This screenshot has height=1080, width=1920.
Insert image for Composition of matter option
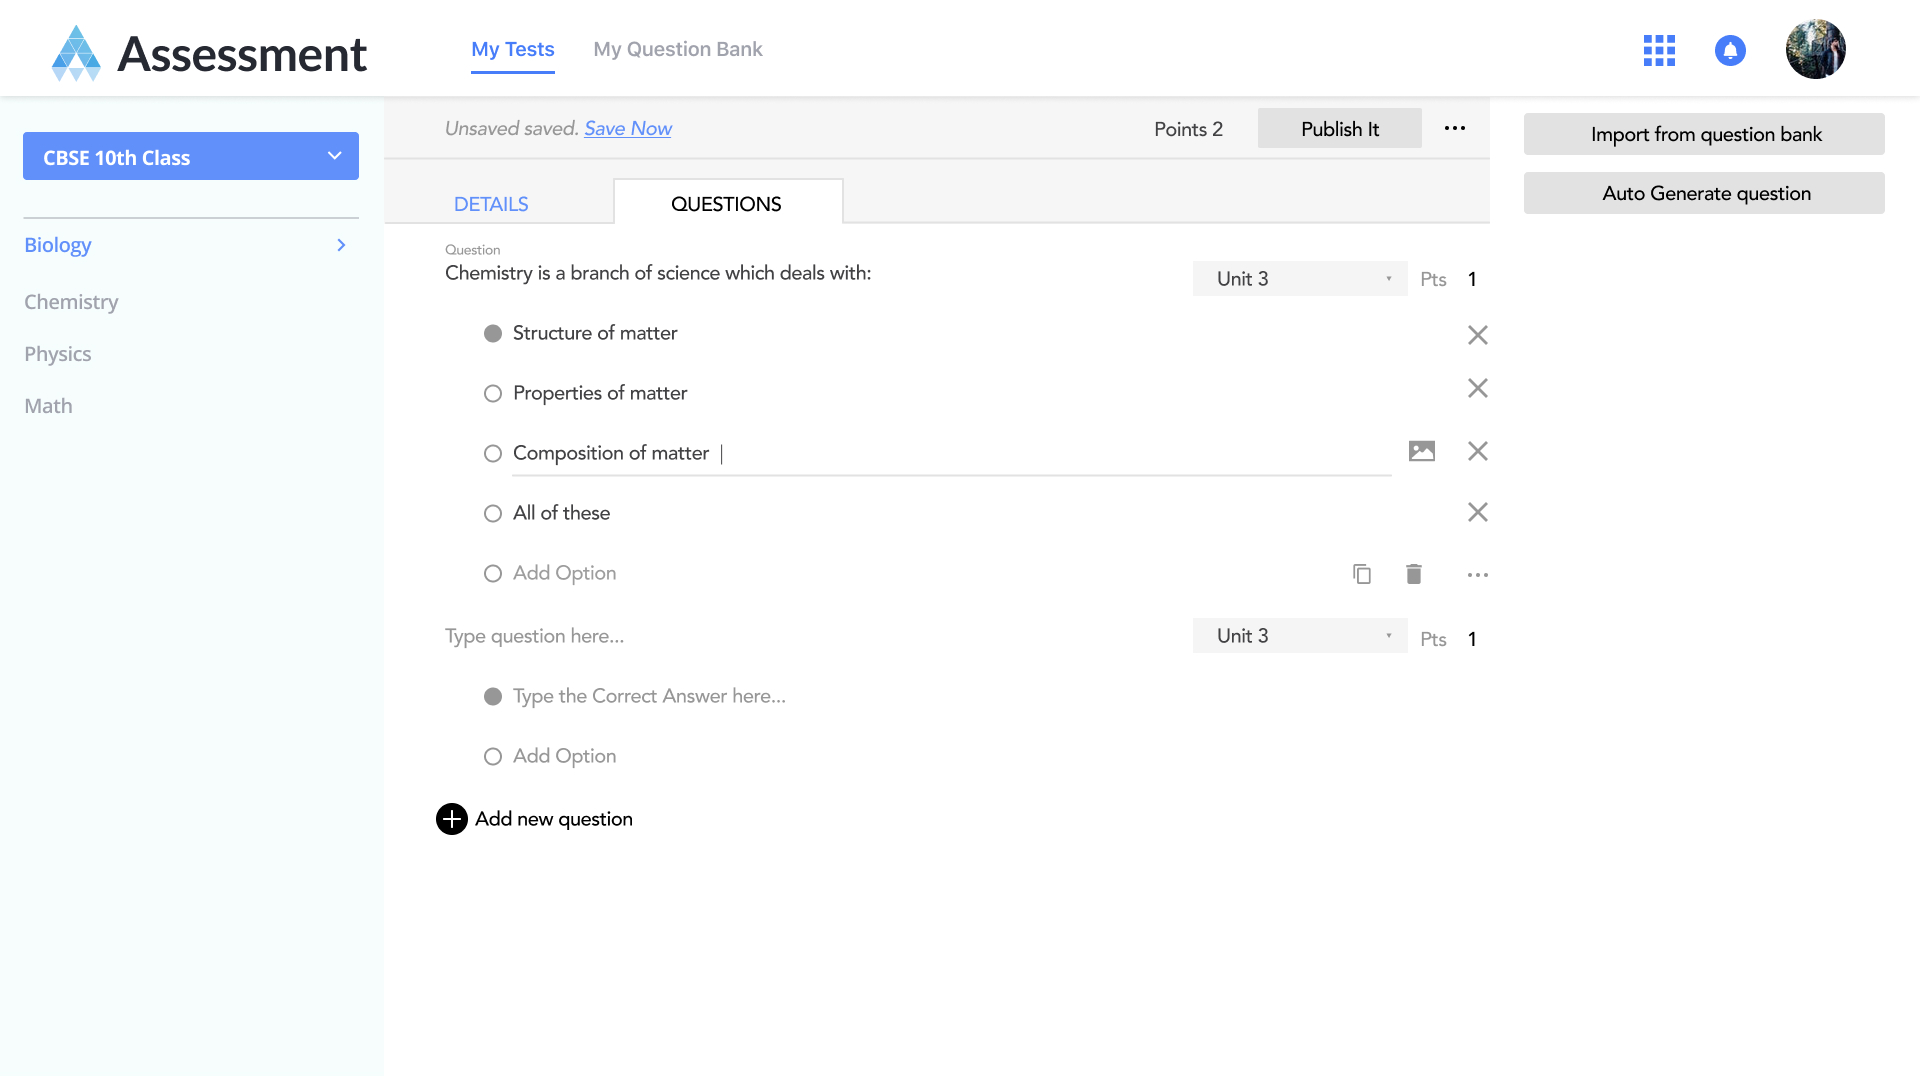(1421, 451)
